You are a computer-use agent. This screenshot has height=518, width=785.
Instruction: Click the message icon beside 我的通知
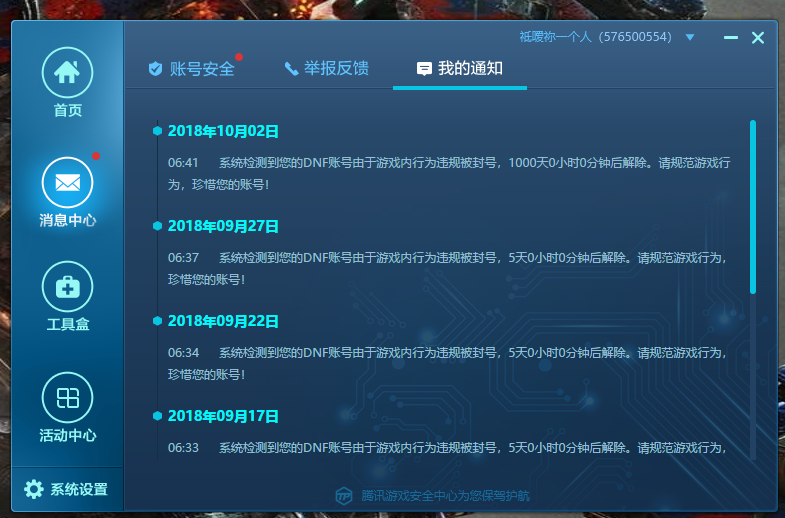[x=424, y=69]
